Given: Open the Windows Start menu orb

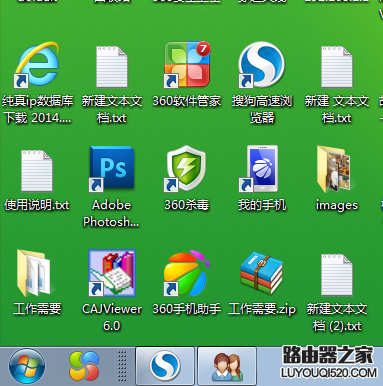Looking at the screenshot, I should (x=27, y=366).
